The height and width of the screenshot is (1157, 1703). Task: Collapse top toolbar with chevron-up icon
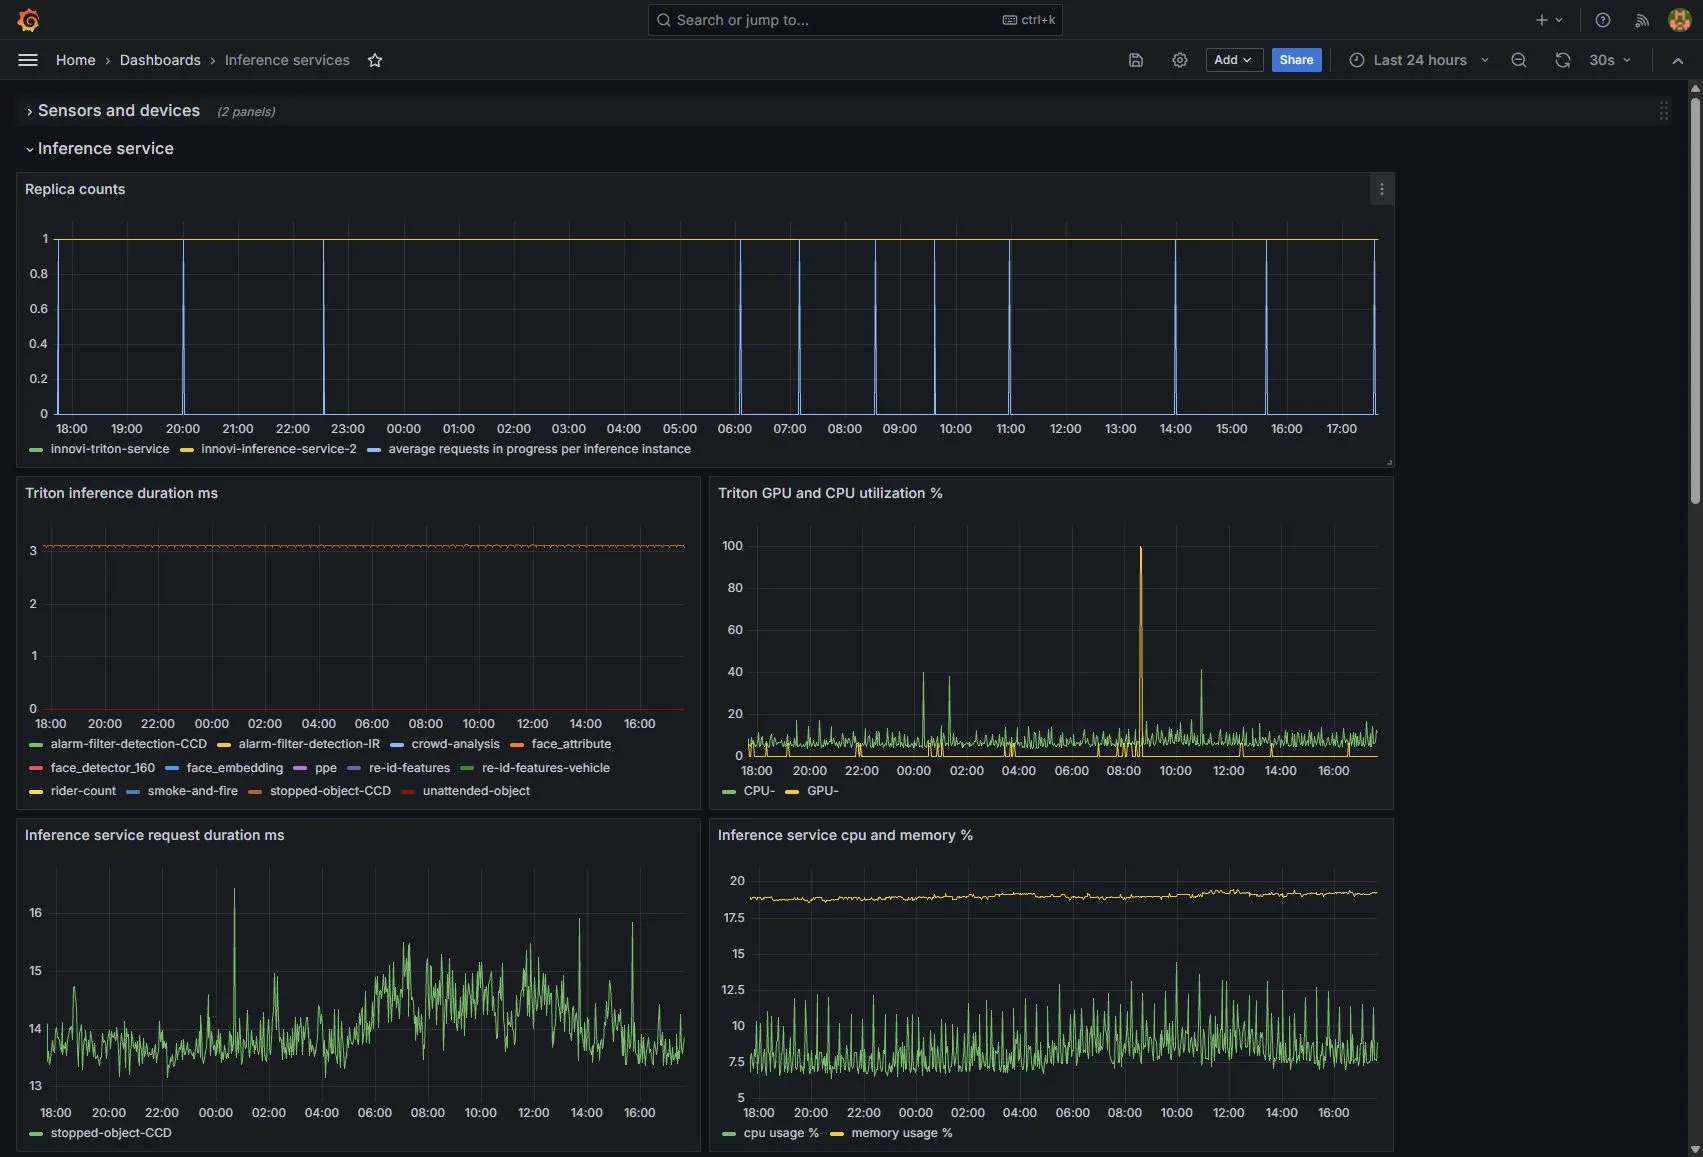[x=1678, y=60]
